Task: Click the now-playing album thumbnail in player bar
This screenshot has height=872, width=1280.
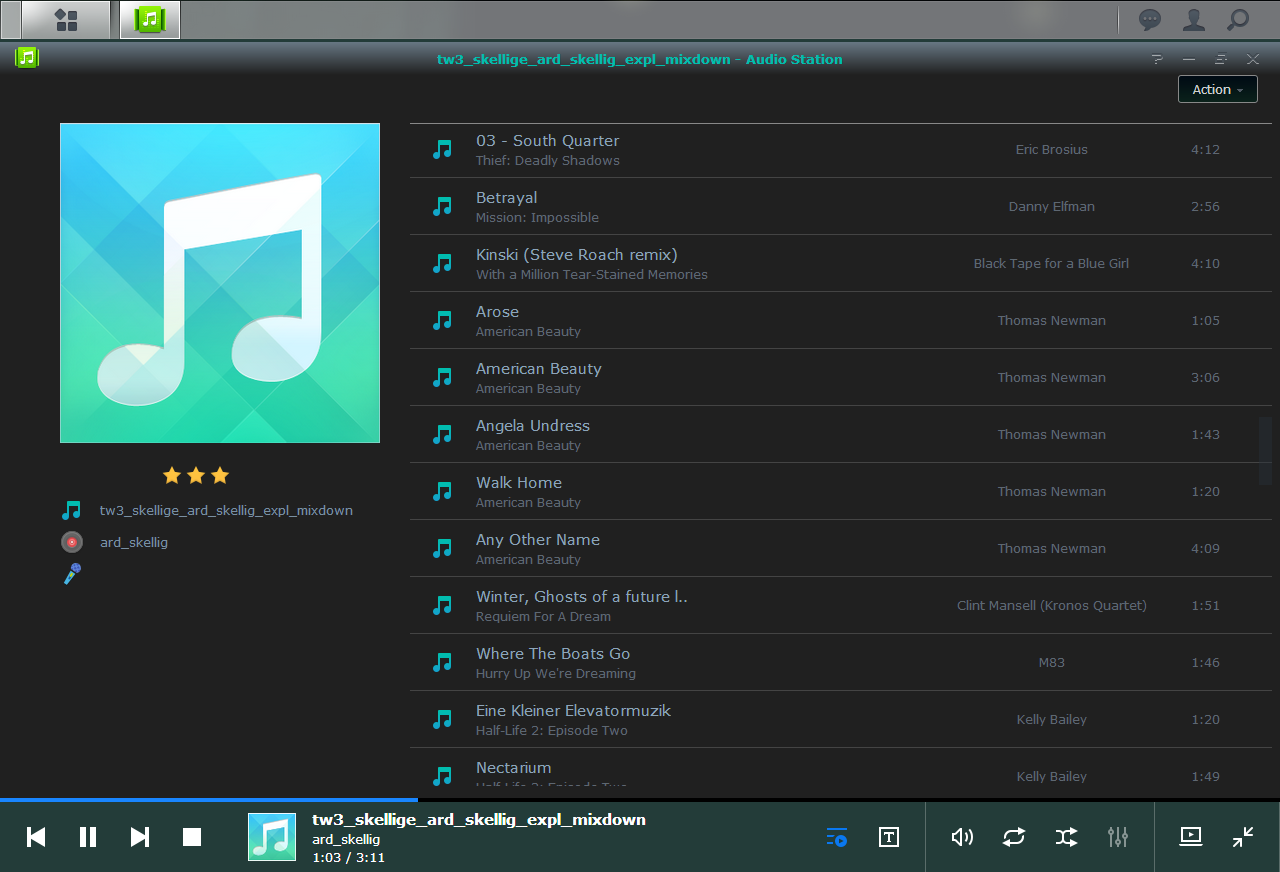Action: click(x=272, y=837)
